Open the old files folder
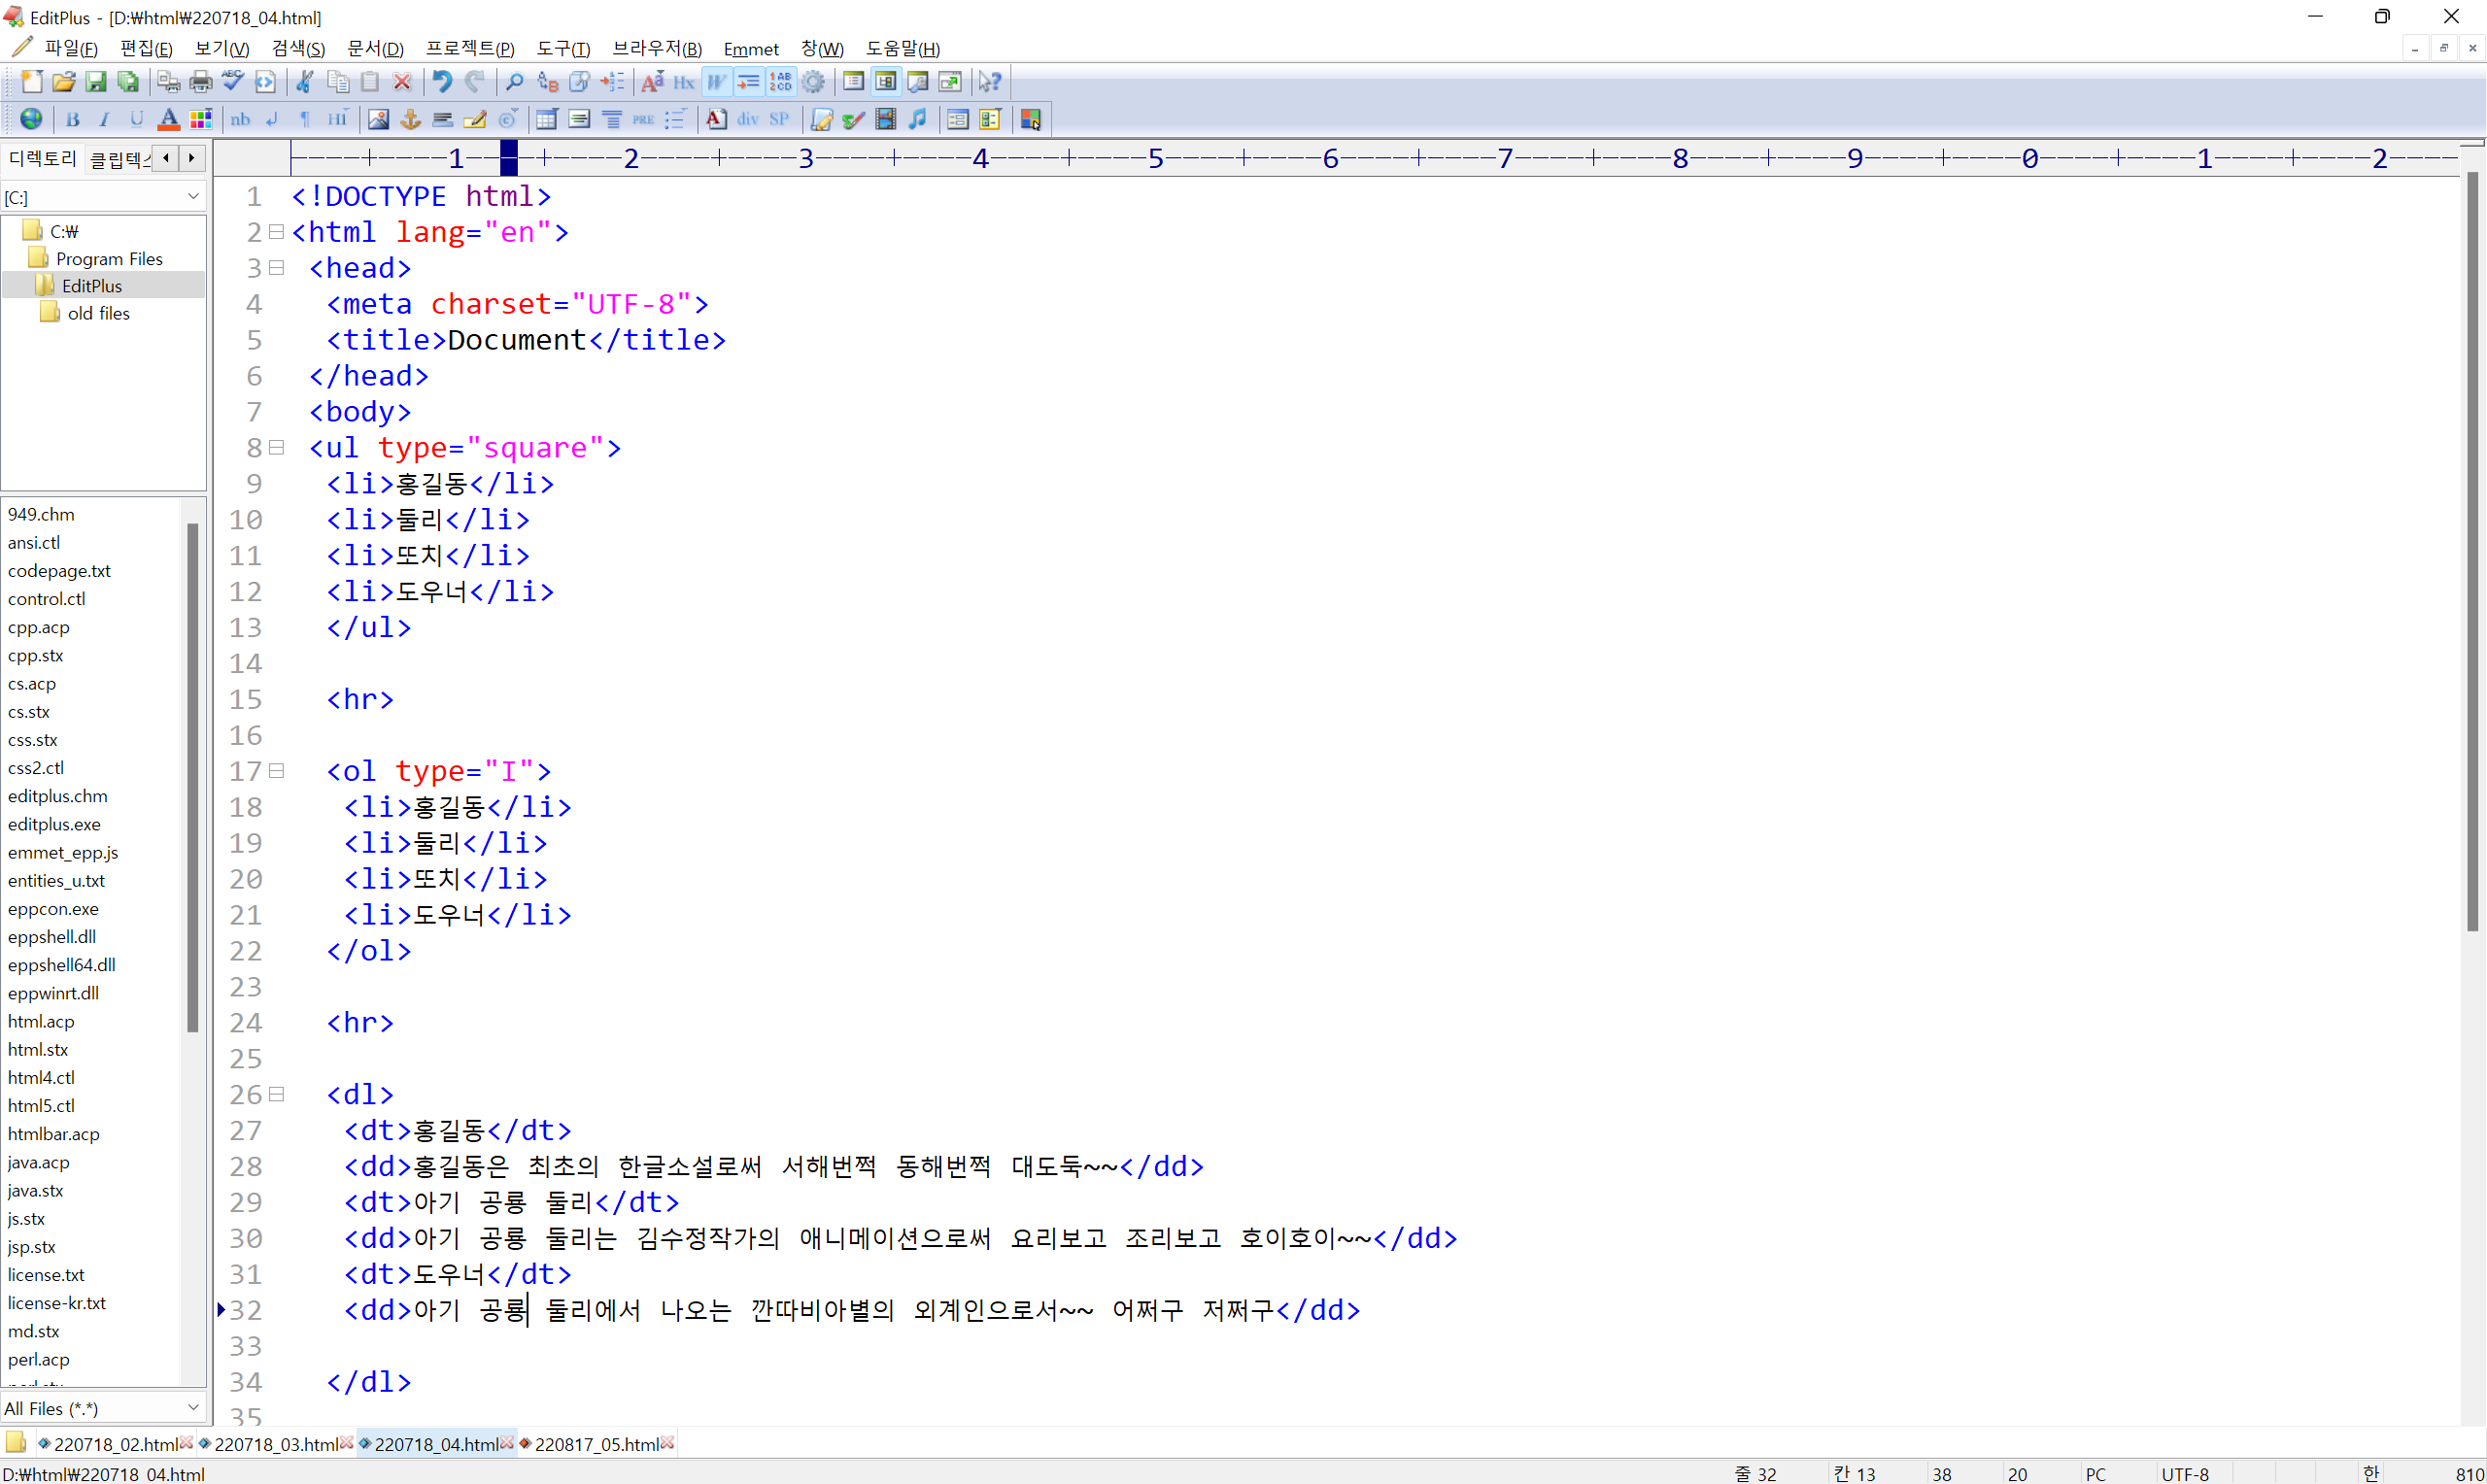 tap(98, 313)
